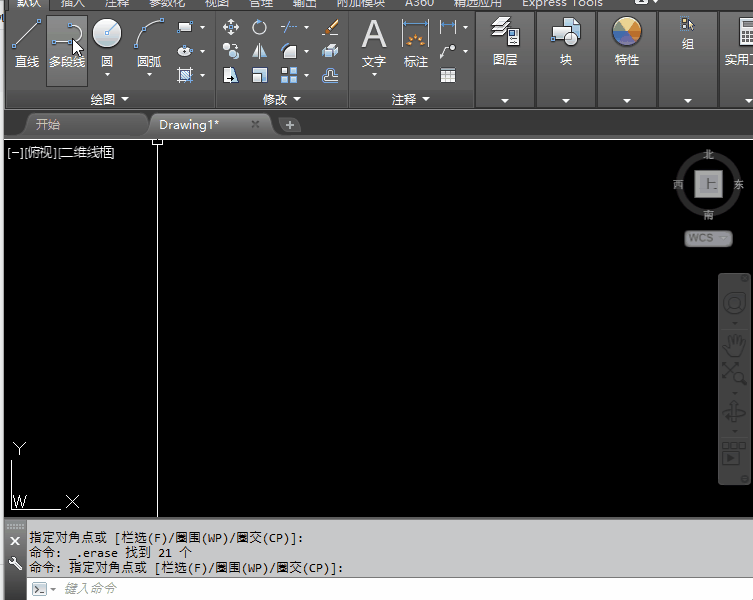Screen dimensions: 753x600
Task: Expand the Modify (修改) panel dropdown
Action: coord(281,100)
